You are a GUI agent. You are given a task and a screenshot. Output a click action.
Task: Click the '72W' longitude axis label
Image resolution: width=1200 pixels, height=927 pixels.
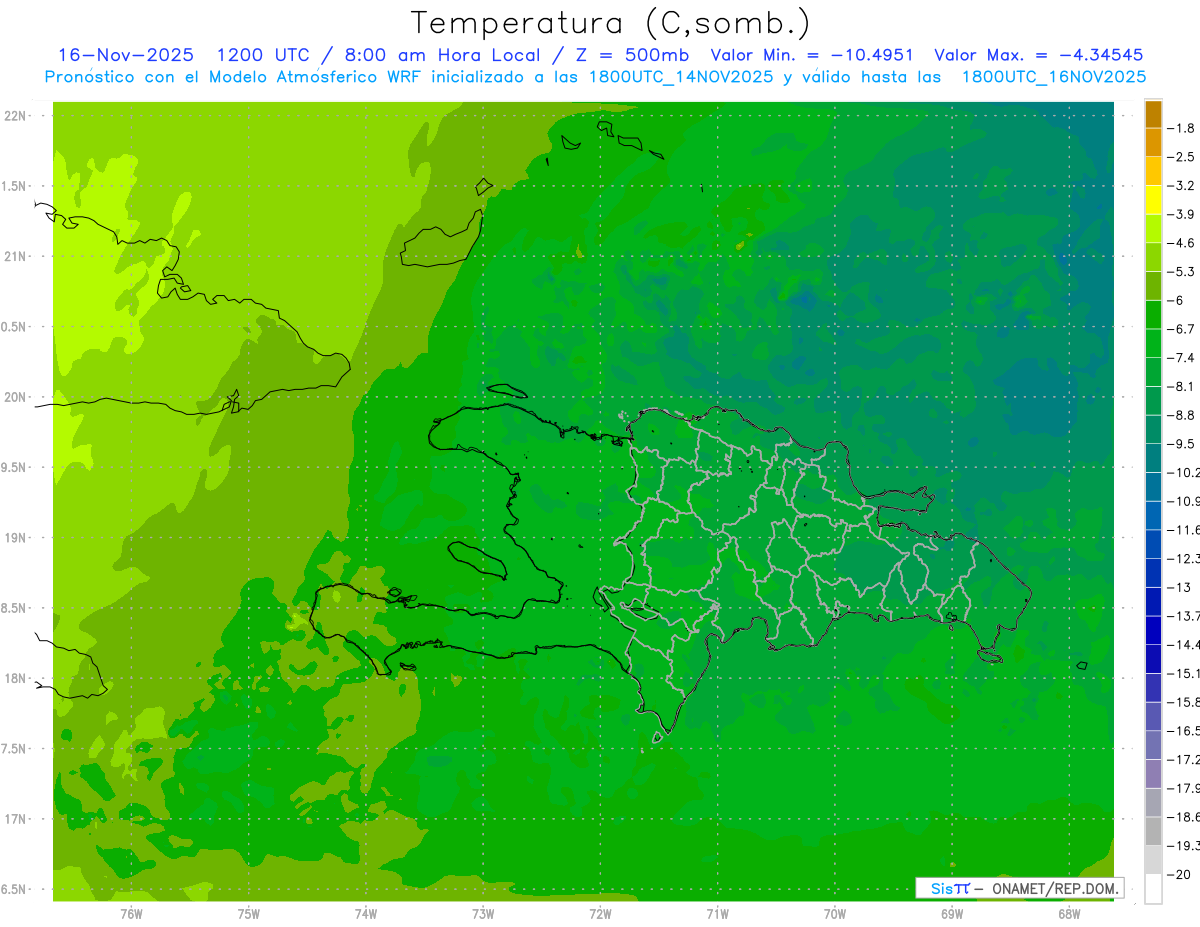[600, 914]
